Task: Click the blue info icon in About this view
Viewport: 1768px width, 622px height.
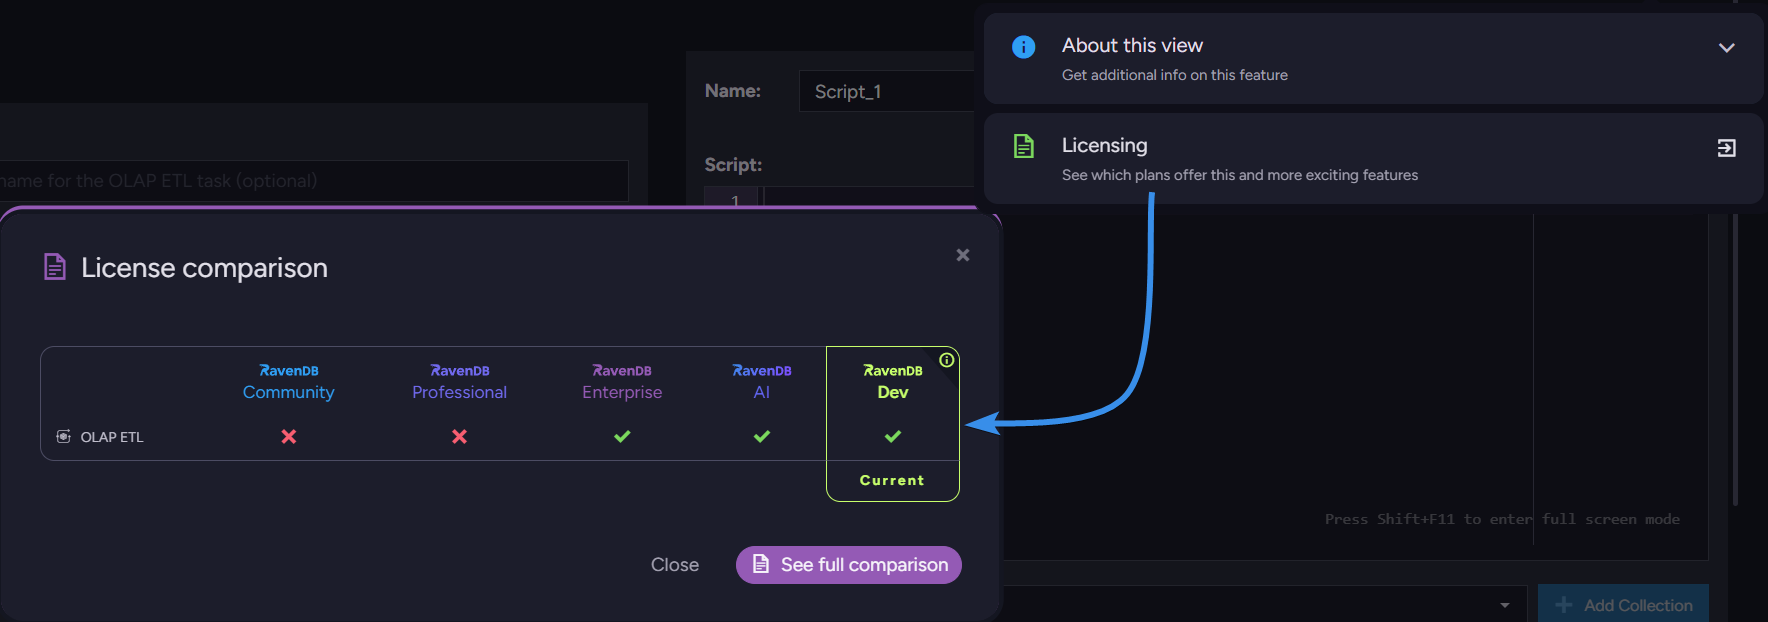Action: 1024,47
